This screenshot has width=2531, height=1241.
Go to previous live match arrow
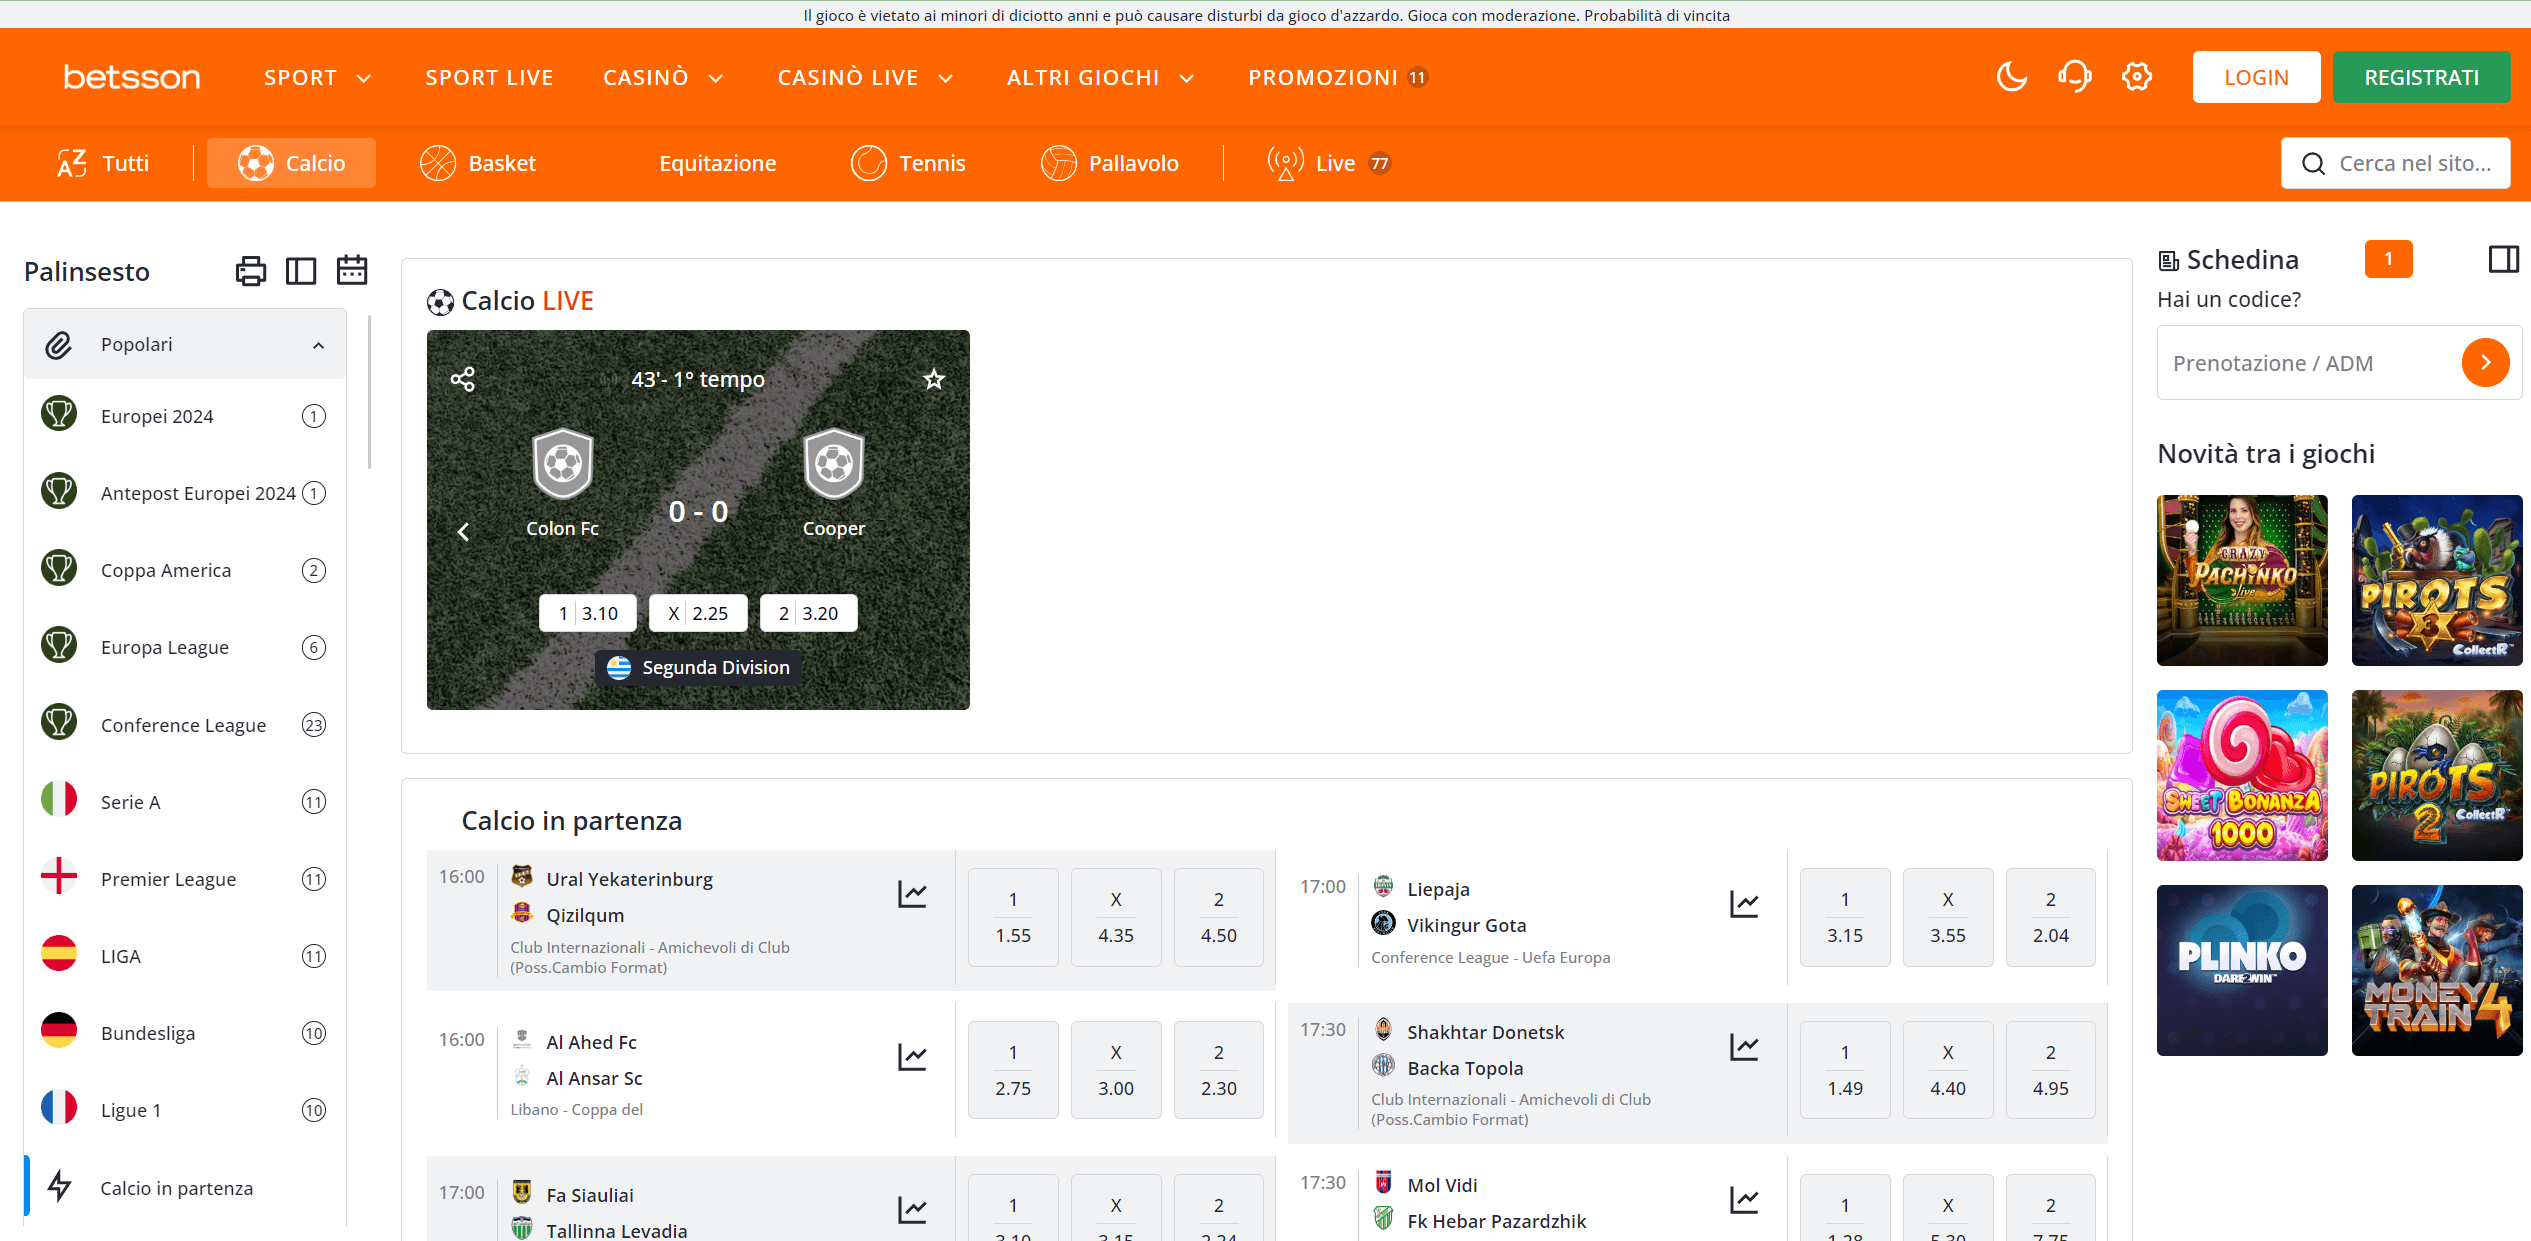pos(463,532)
